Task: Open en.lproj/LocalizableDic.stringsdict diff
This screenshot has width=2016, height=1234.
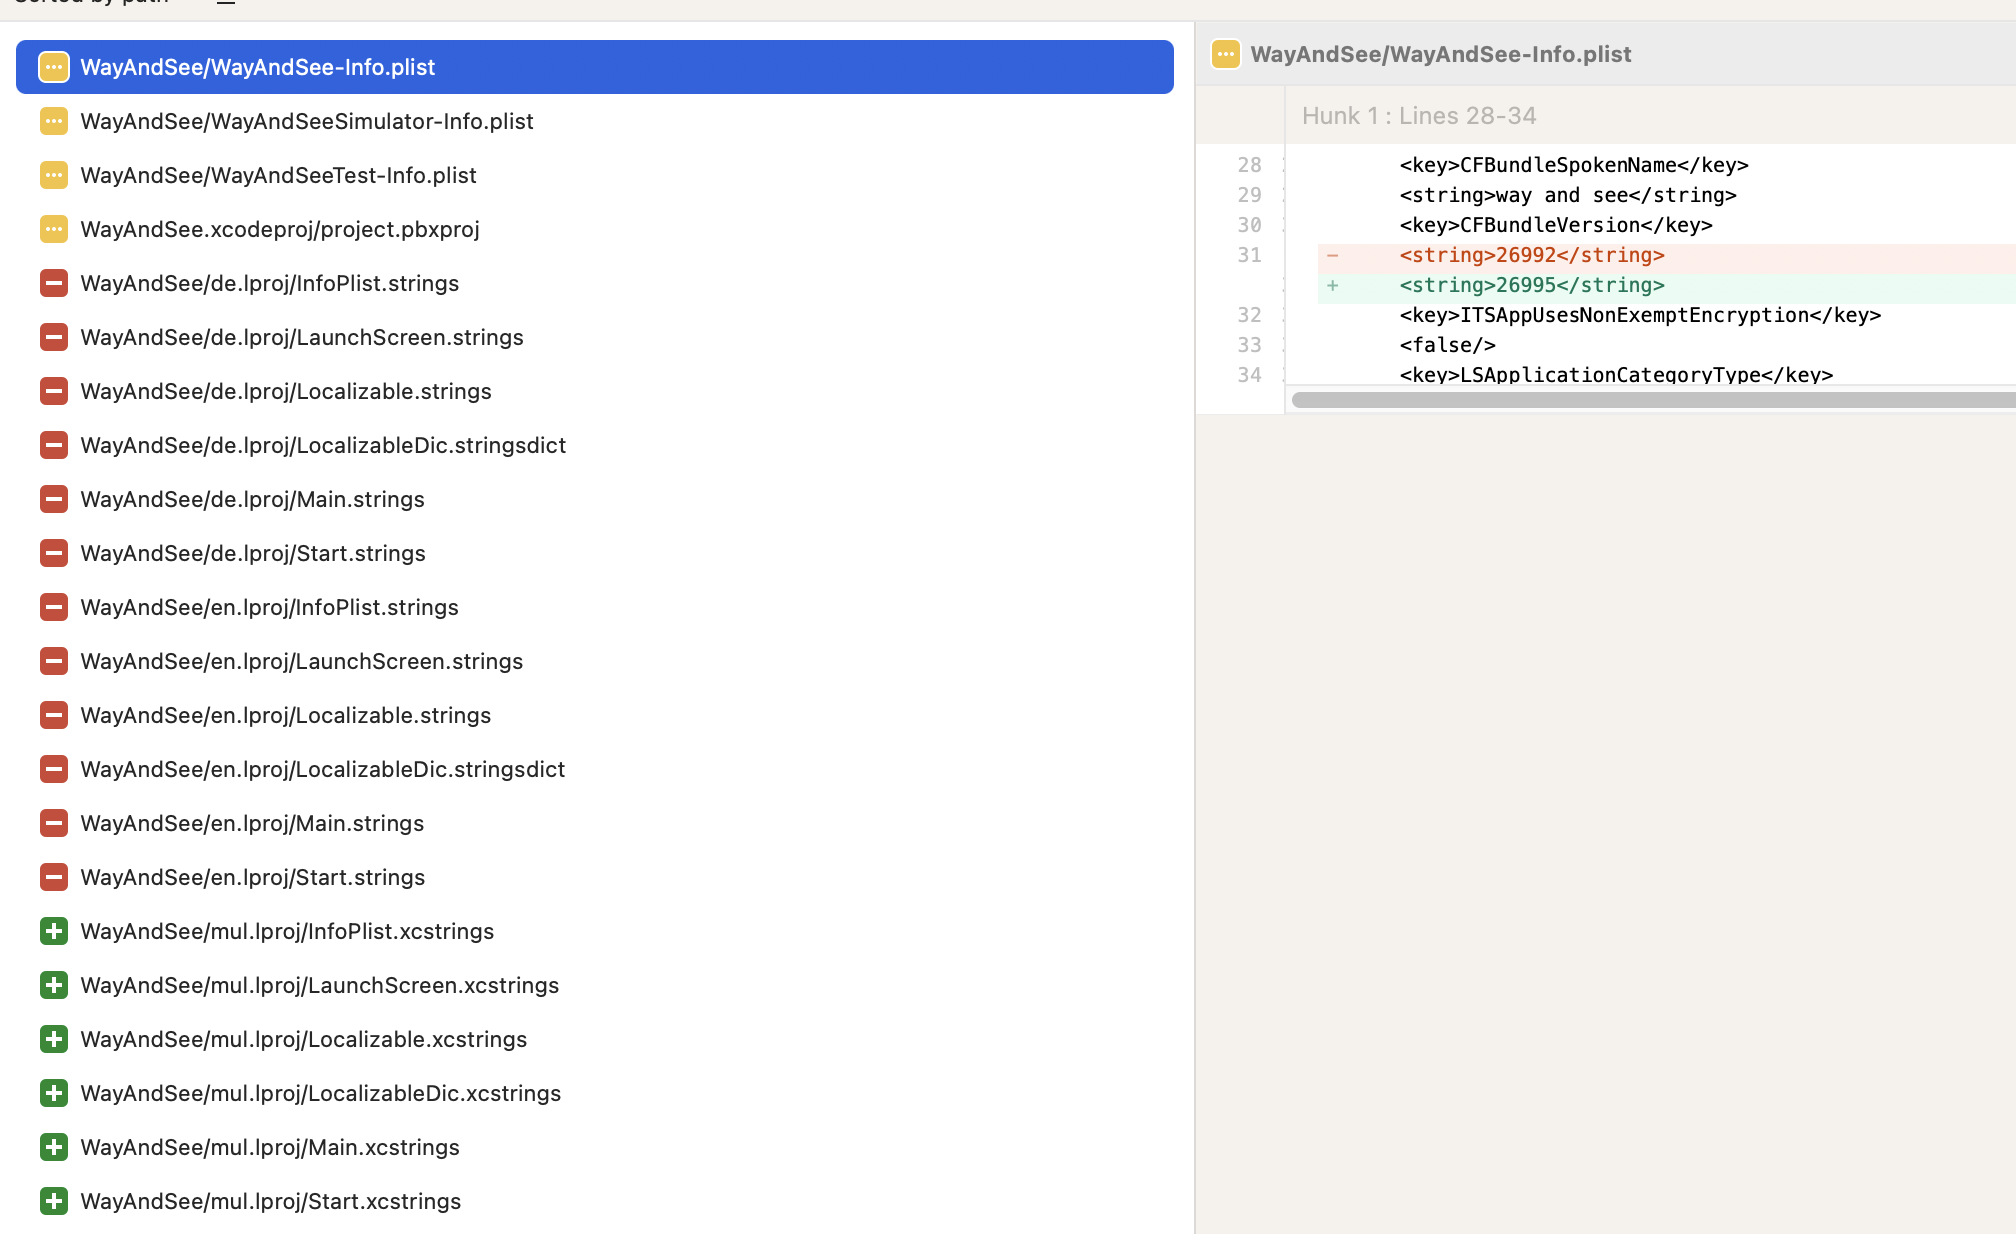Action: 322,769
